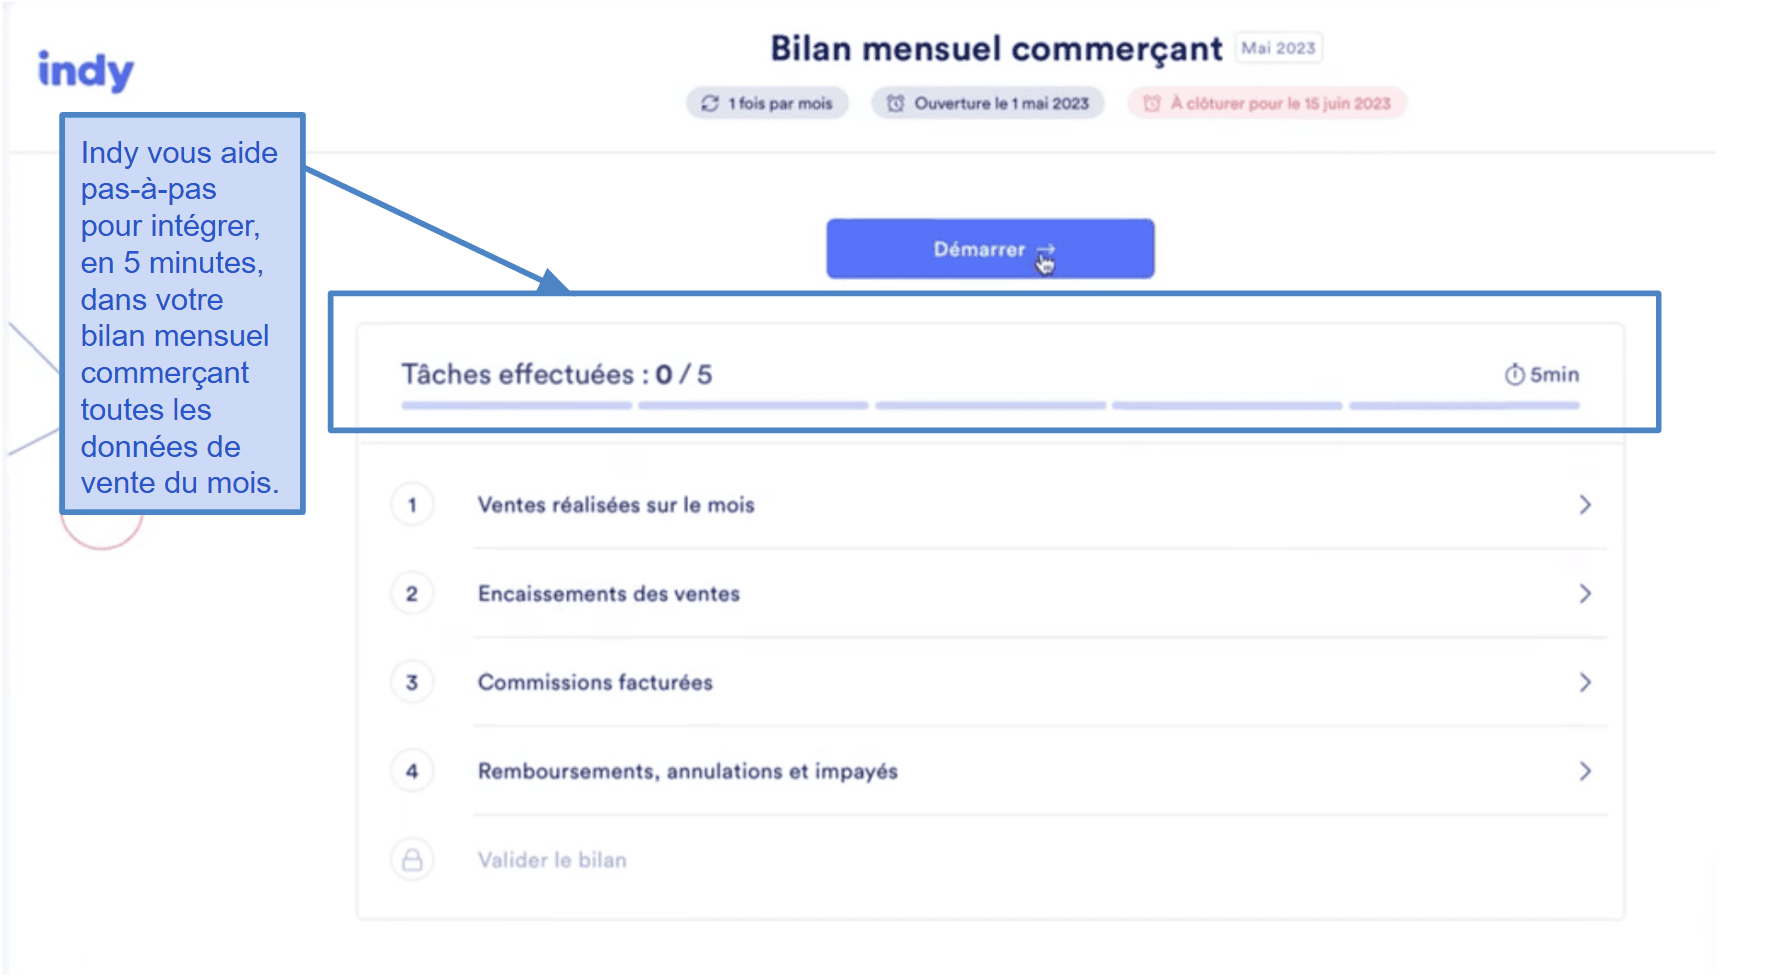Select step number 4 circle

412,771
